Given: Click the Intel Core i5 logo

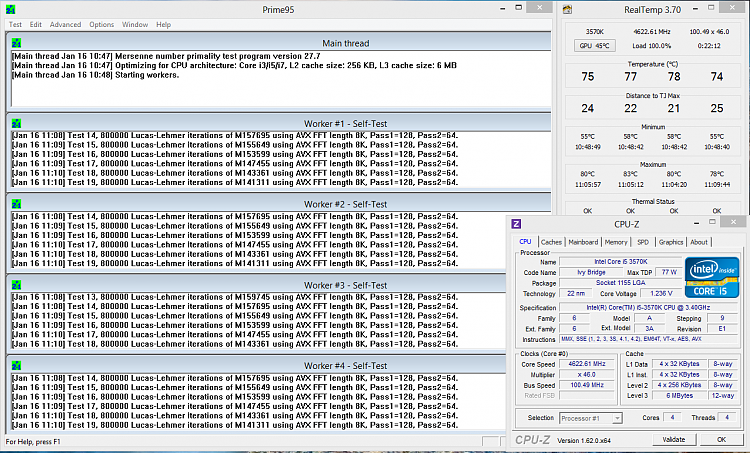Looking at the screenshot, I should pyautogui.click(x=712, y=277).
